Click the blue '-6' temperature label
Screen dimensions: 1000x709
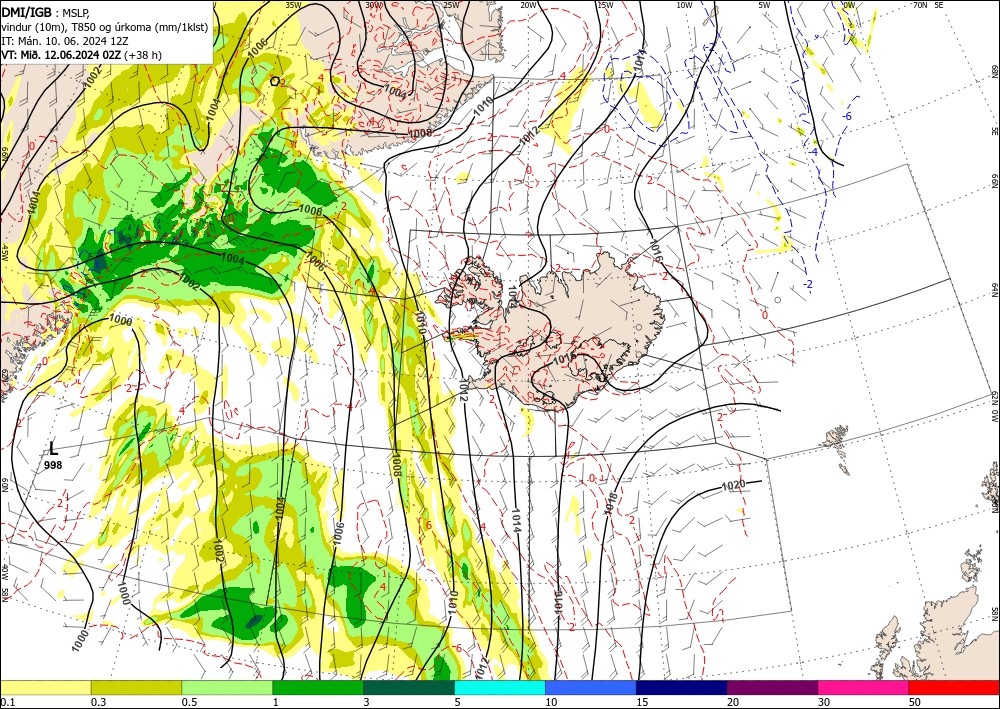846,117
